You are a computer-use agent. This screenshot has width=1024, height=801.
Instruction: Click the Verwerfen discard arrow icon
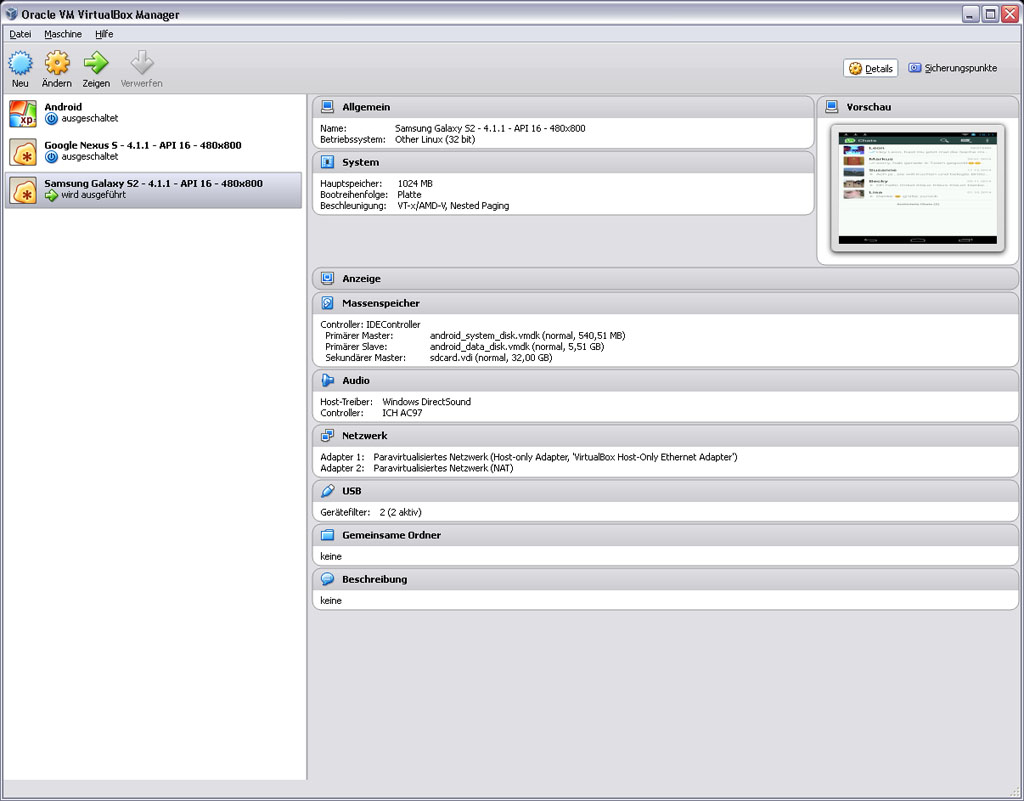pos(142,63)
